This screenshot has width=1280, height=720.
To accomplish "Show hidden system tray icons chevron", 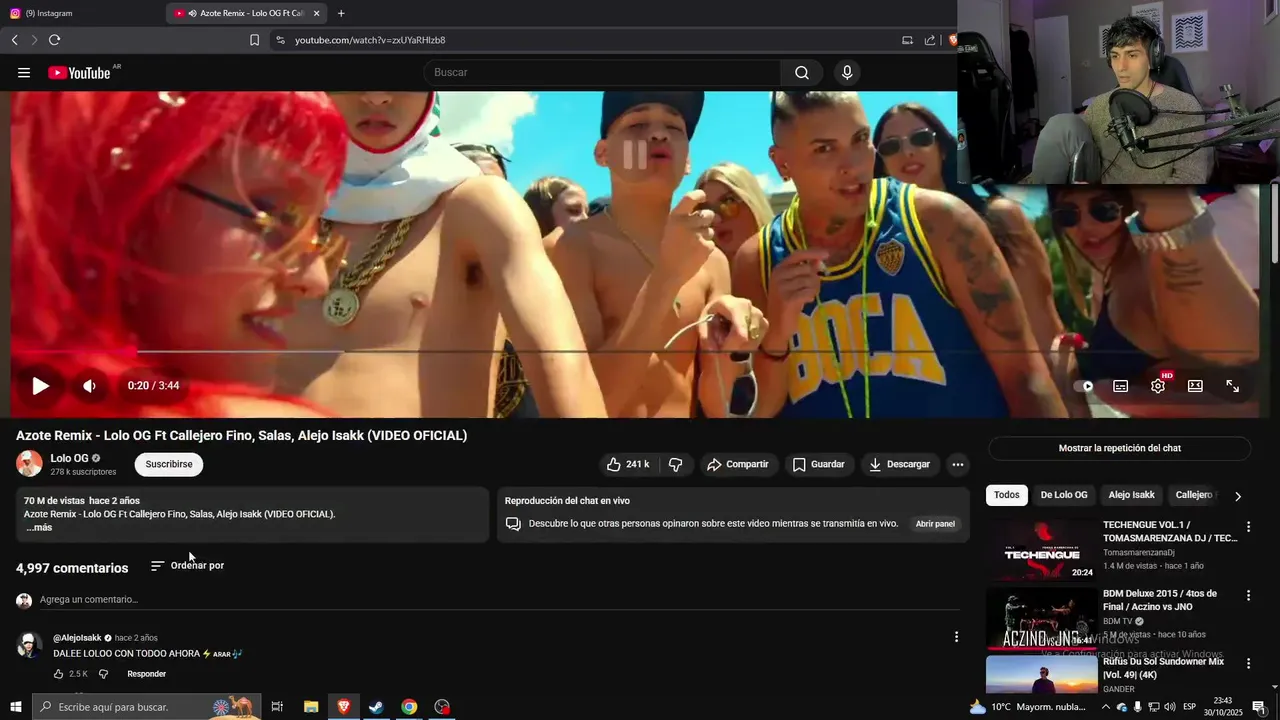I will click(x=1105, y=707).
